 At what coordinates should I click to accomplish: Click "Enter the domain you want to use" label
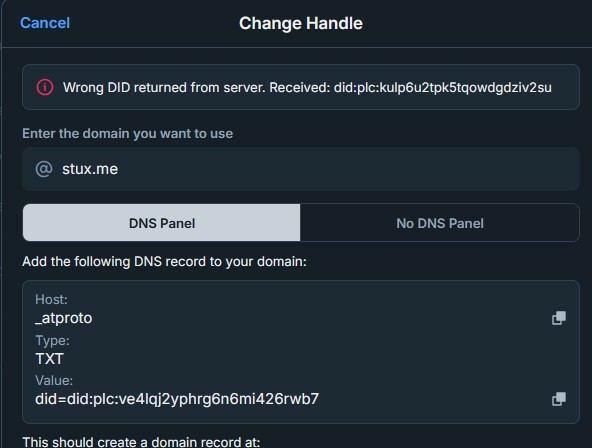pos(128,134)
